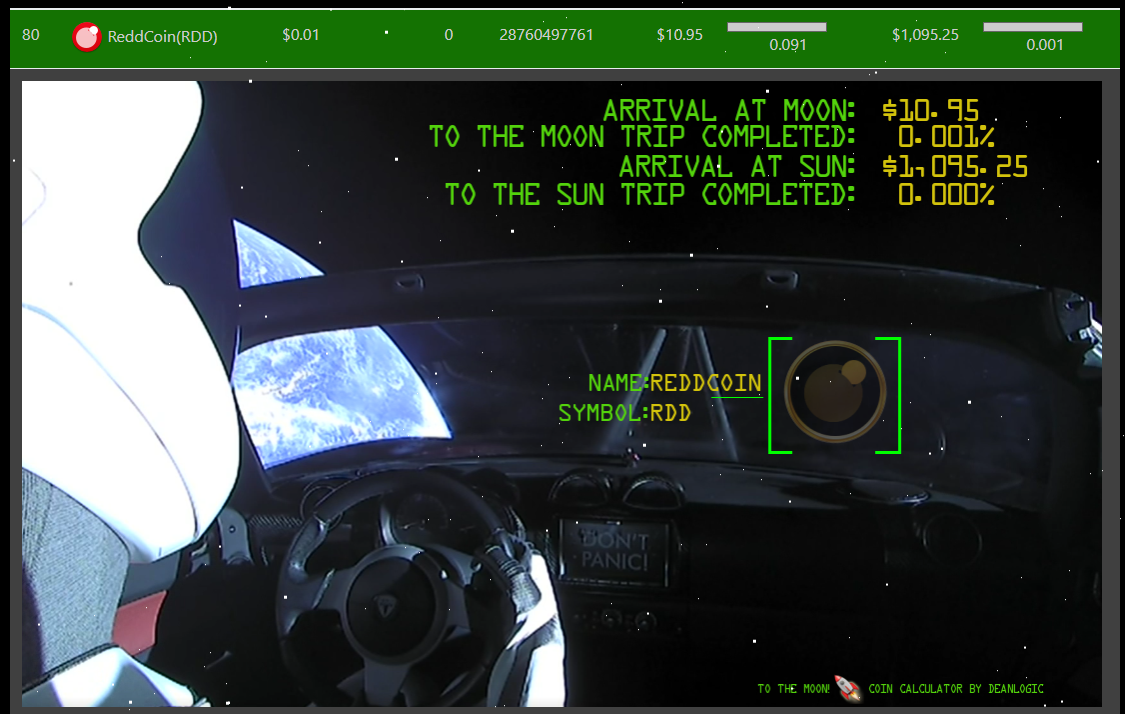Image resolution: width=1125 pixels, height=714 pixels.
Task: Click the supply value 28760497761
Action: click(x=546, y=34)
